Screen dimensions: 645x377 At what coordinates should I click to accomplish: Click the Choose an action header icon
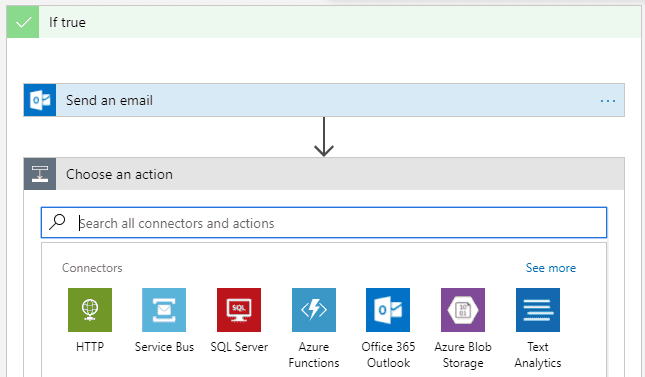[x=40, y=174]
